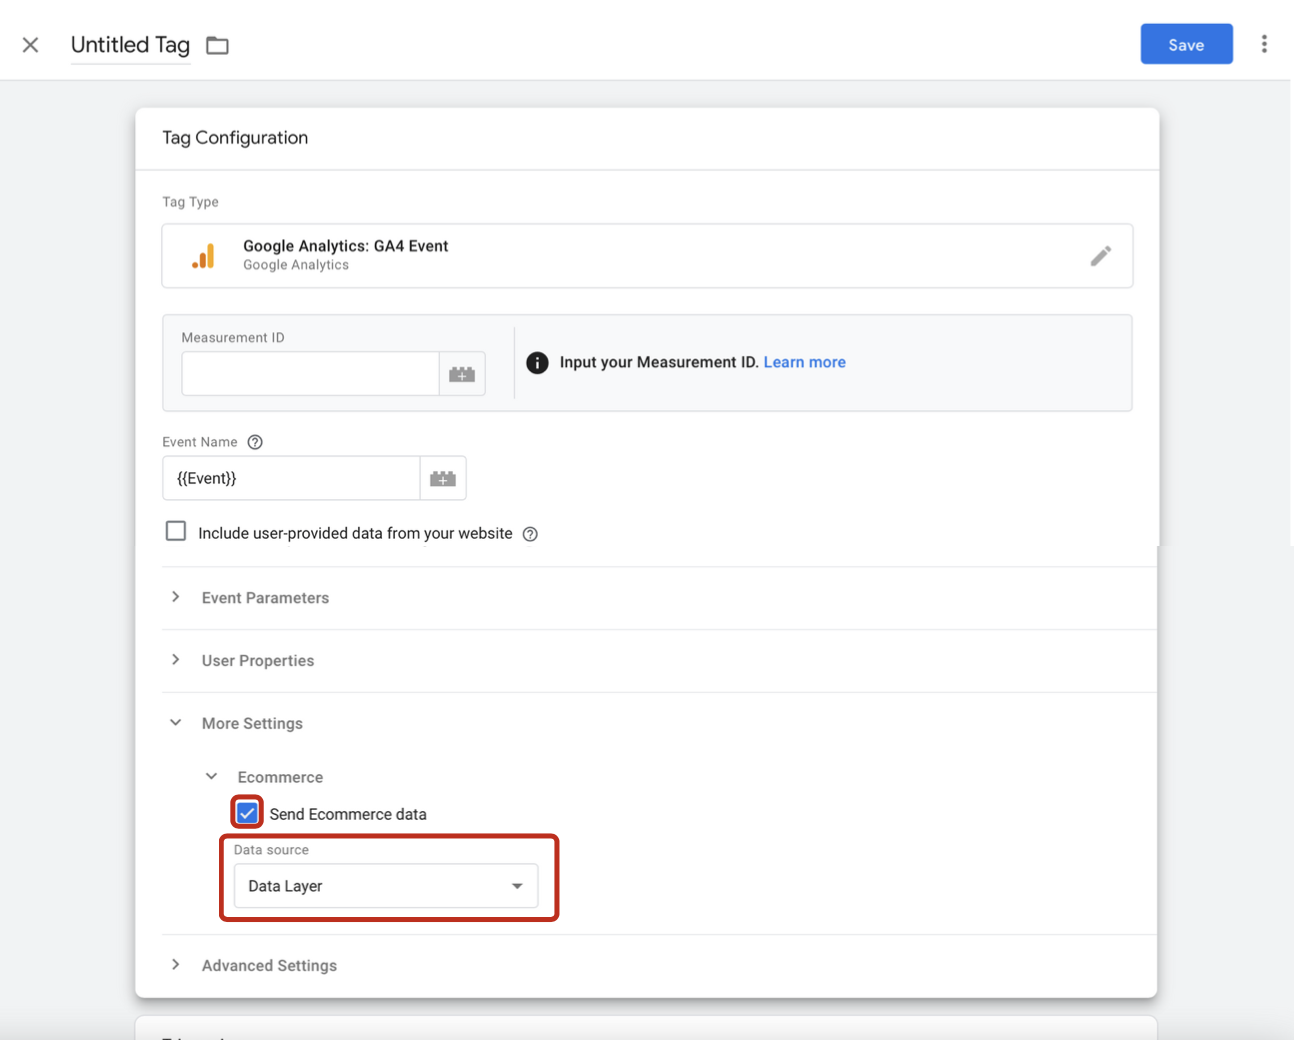1294x1040 pixels.
Task: Click the info icon beside Measurement ID hint
Action: [537, 362]
